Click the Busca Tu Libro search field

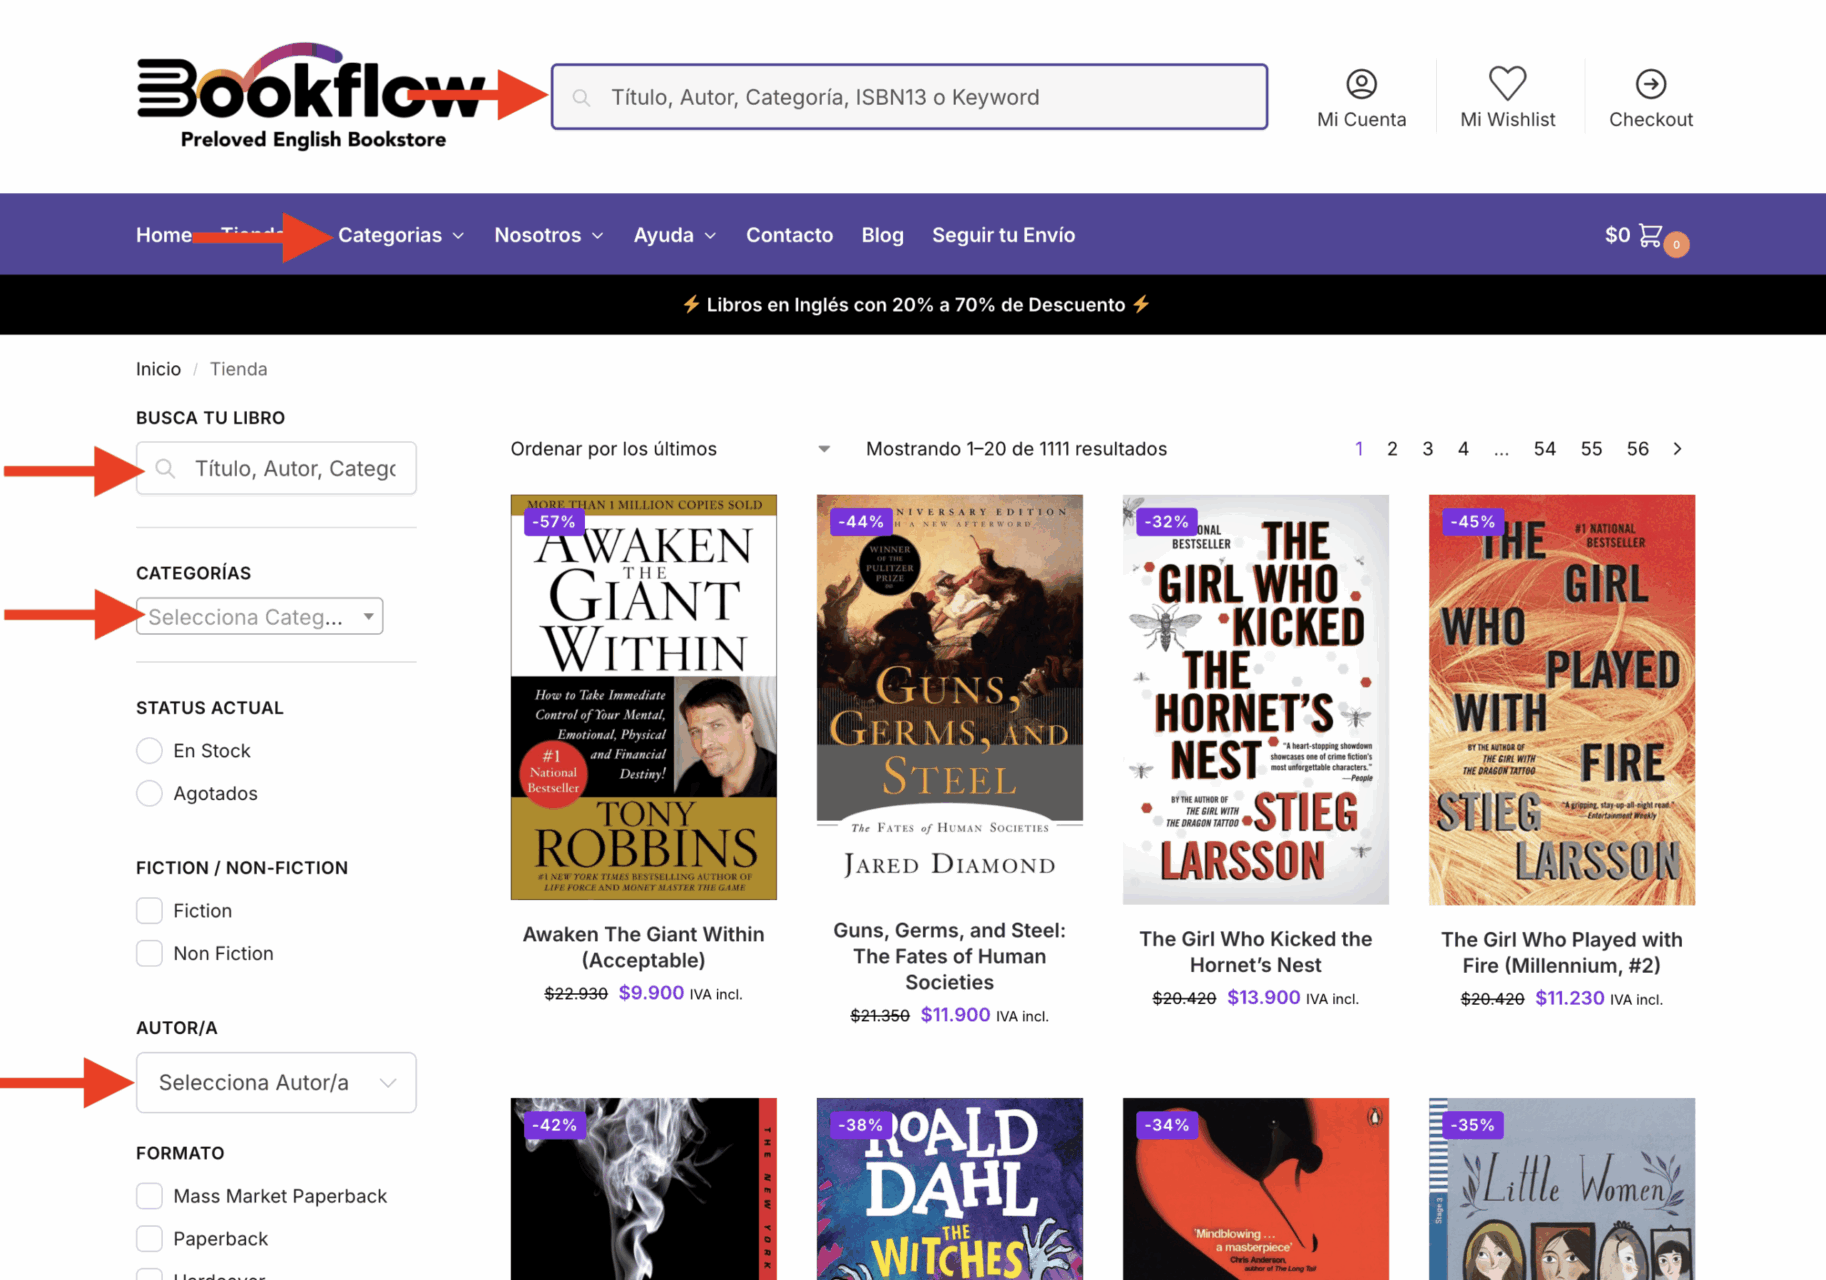click(x=276, y=468)
